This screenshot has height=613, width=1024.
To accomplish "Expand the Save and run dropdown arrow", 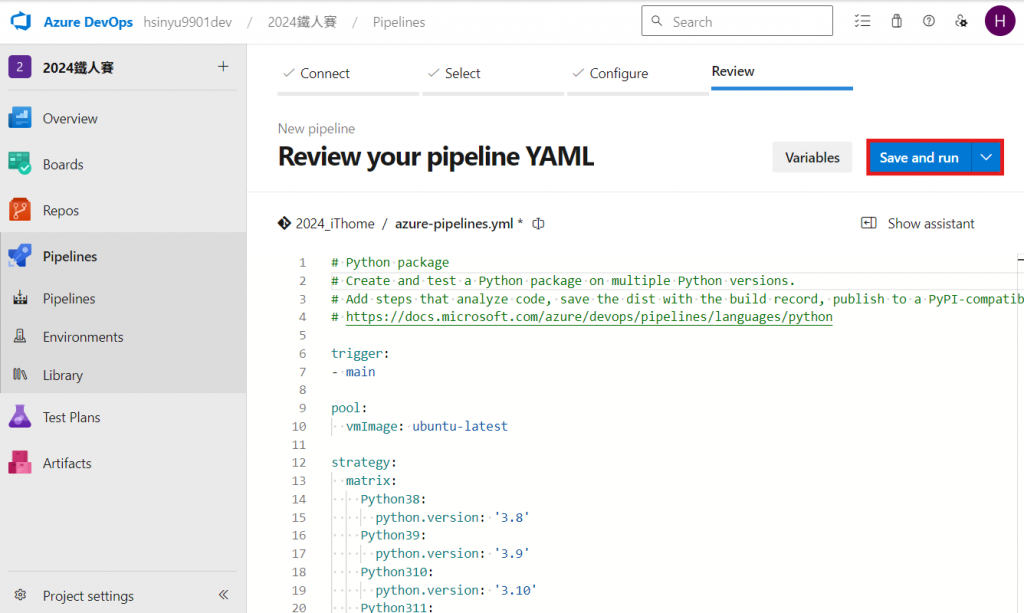I will 986,158.
